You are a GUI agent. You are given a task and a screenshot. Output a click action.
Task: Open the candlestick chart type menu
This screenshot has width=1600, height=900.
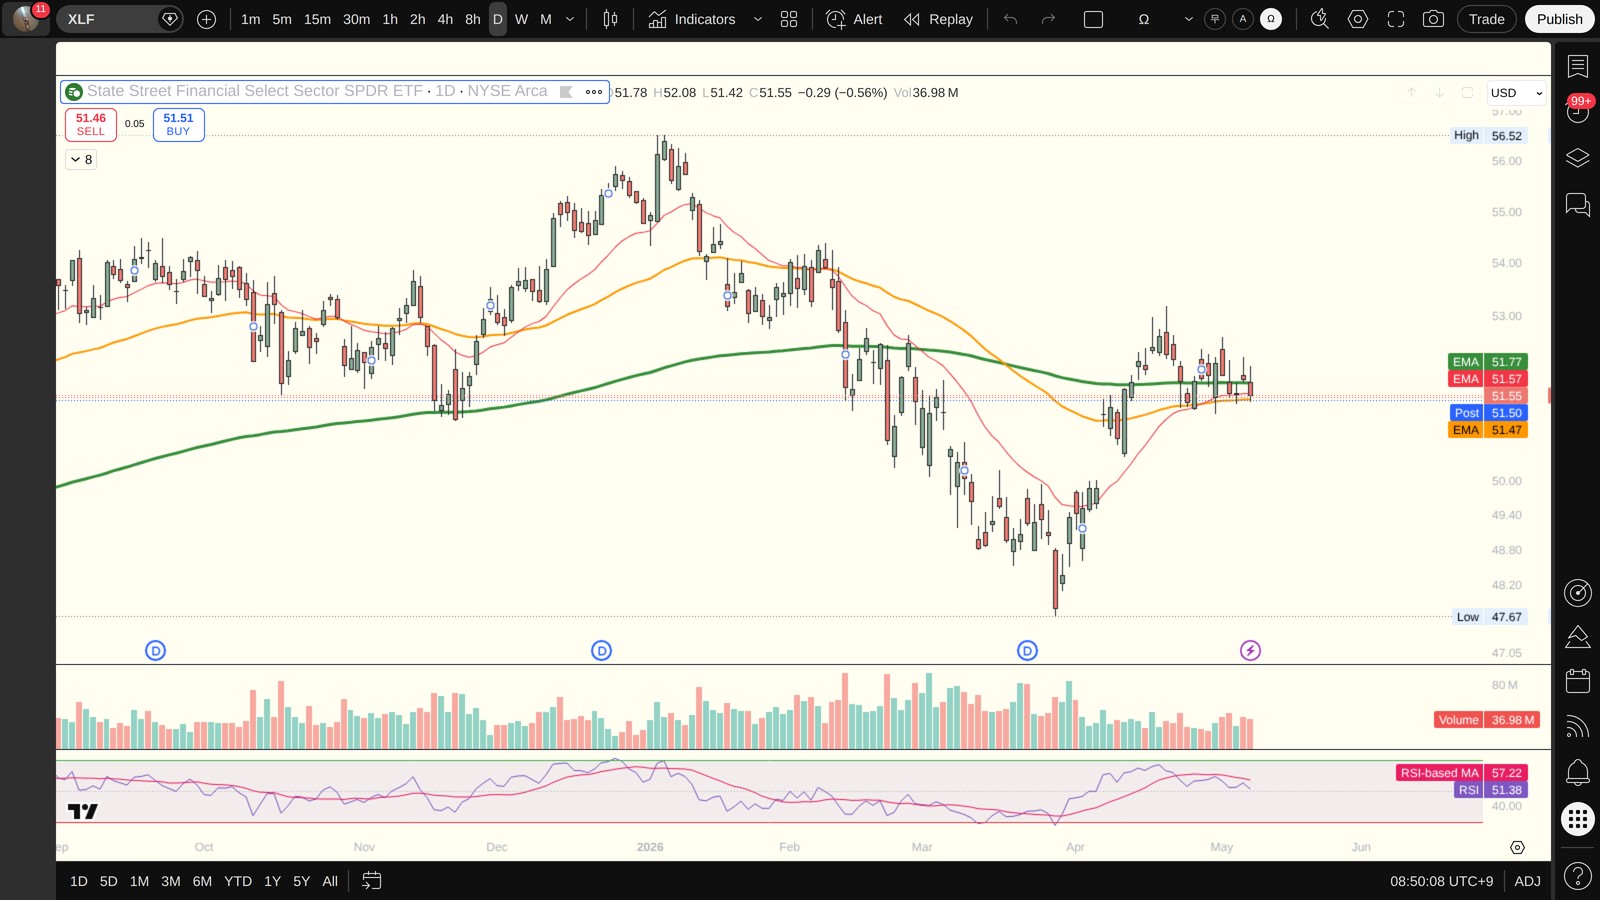pos(610,19)
